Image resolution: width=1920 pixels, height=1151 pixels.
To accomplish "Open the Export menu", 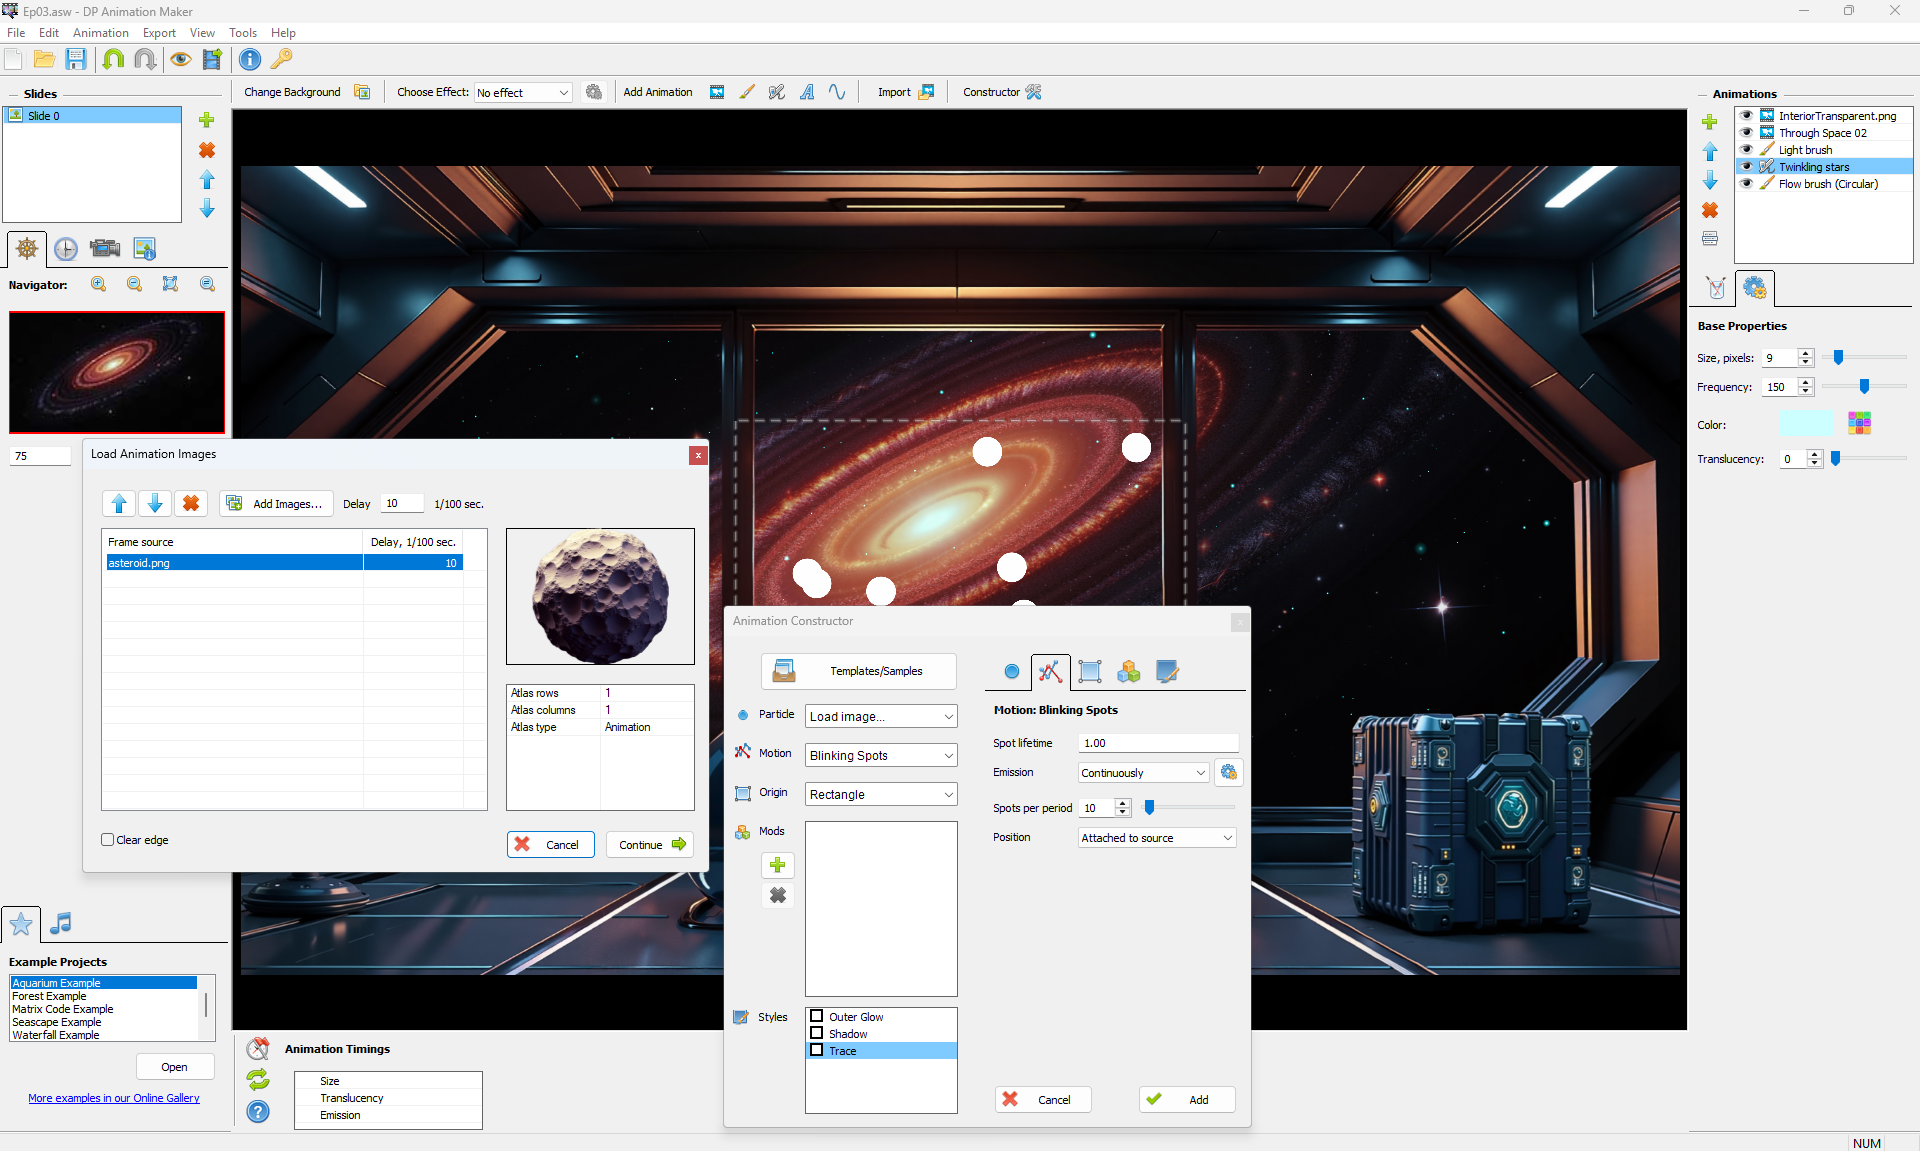I will point(159,33).
